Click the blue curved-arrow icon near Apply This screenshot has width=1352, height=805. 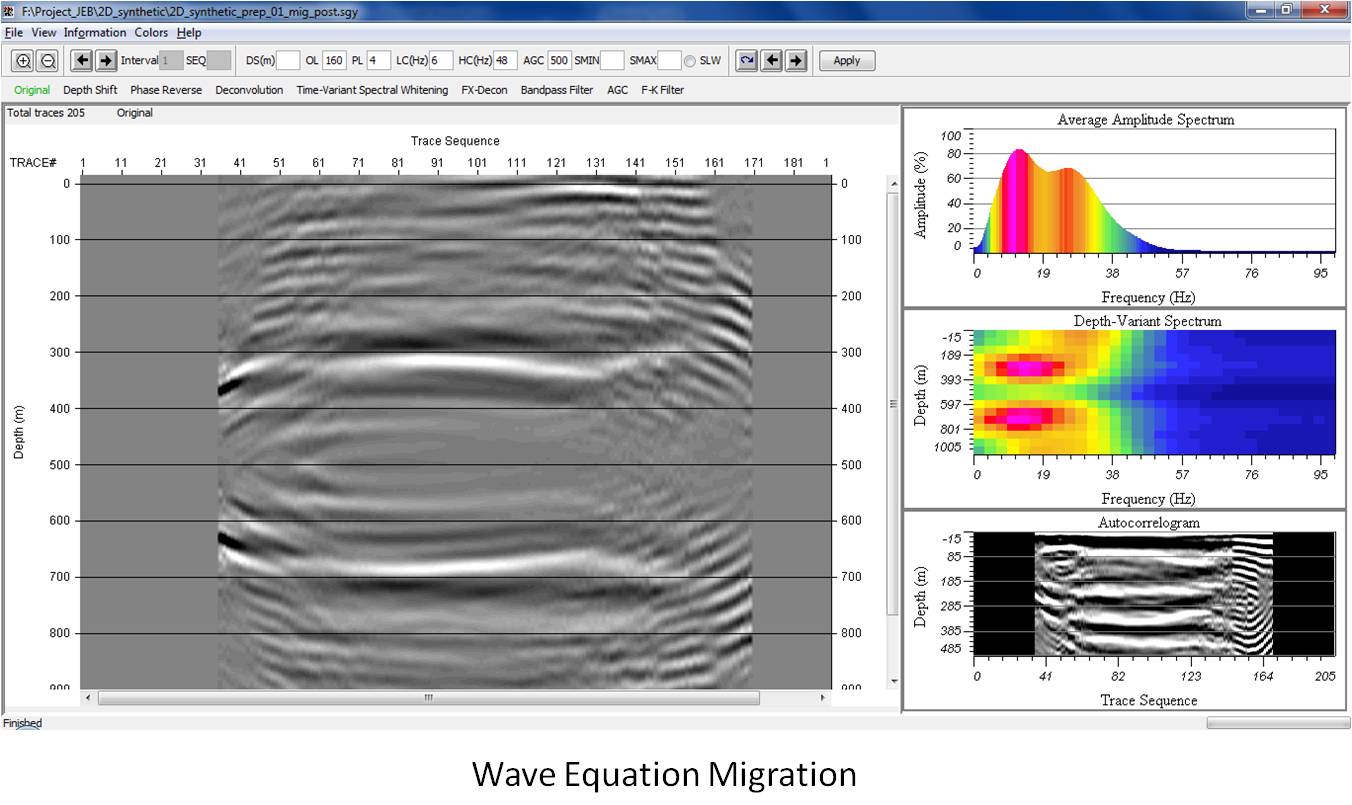(x=746, y=61)
